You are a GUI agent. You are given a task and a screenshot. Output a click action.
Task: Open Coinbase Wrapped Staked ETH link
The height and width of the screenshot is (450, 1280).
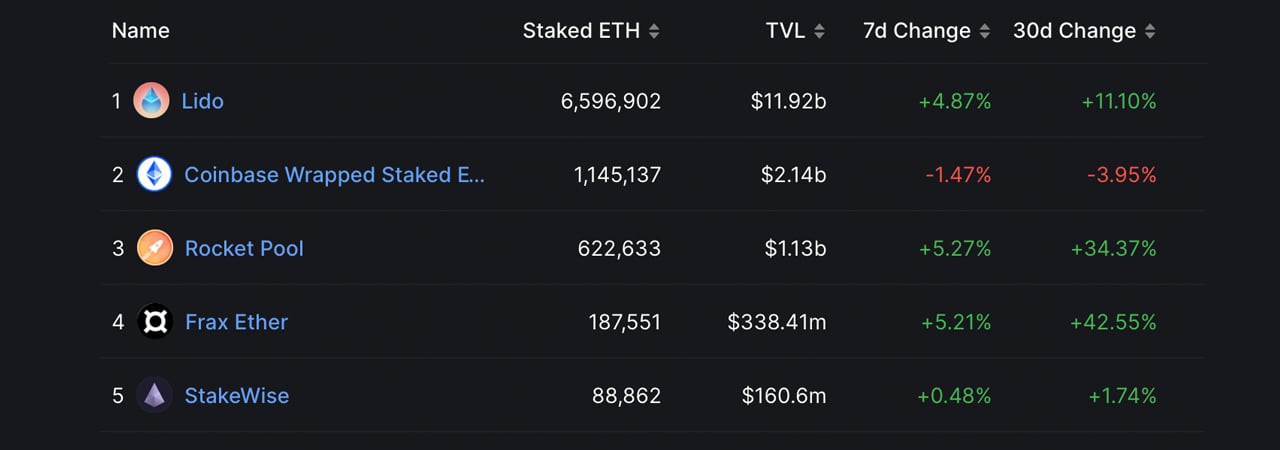334,175
